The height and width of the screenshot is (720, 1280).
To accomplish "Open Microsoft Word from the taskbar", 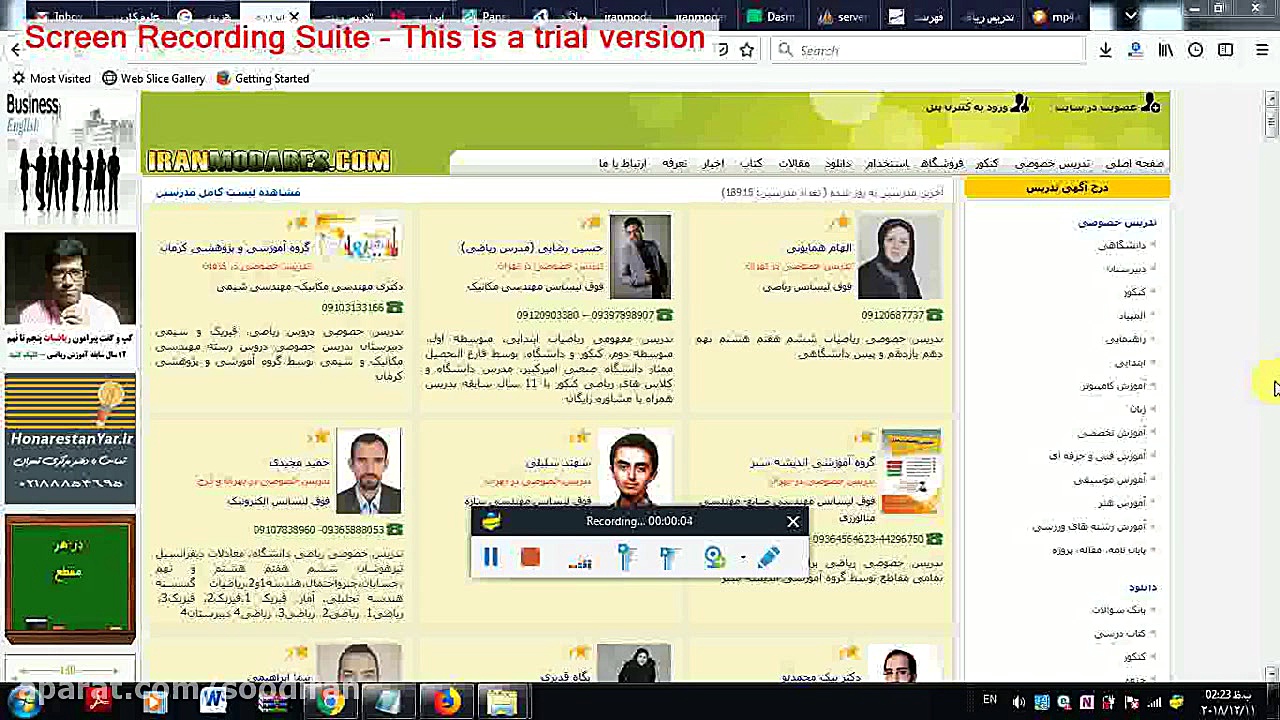I will [x=213, y=702].
